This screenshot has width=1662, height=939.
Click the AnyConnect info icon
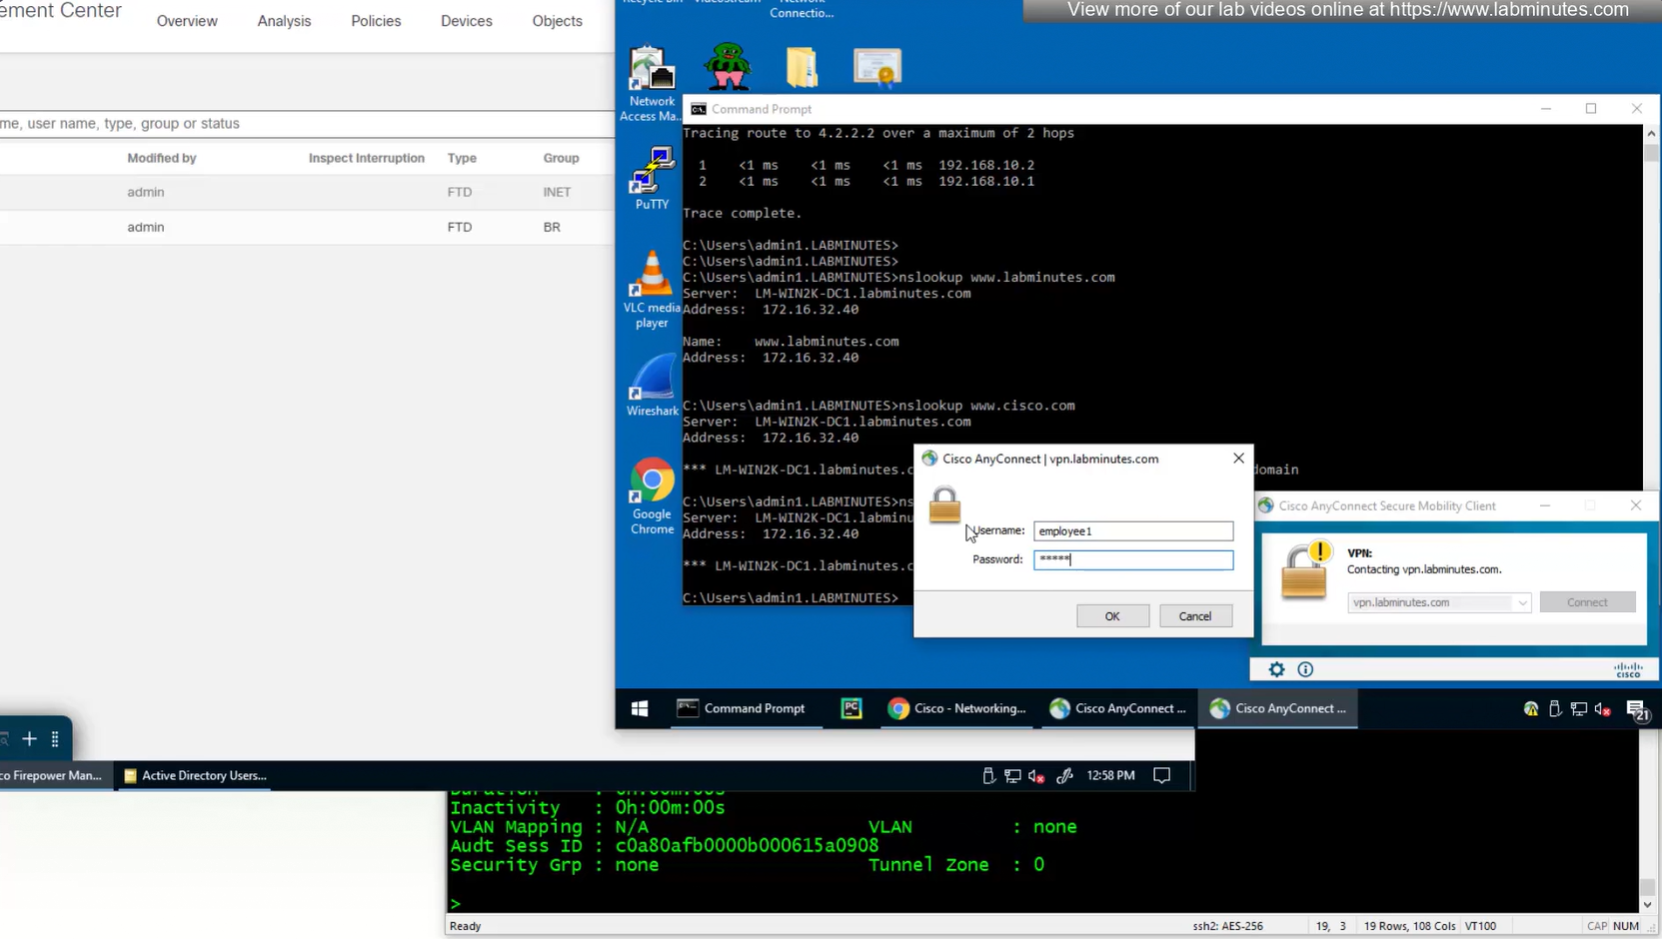[x=1305, y=669]
